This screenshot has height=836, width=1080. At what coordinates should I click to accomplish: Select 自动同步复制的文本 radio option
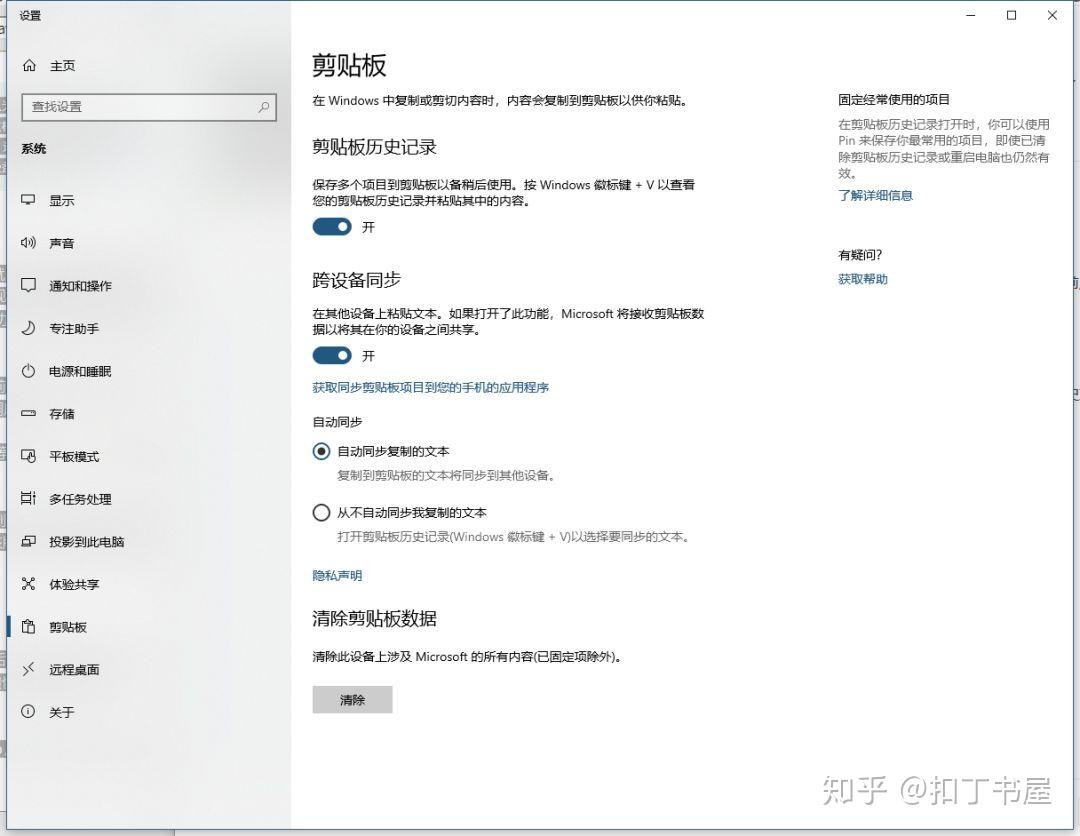coord(321,451)
